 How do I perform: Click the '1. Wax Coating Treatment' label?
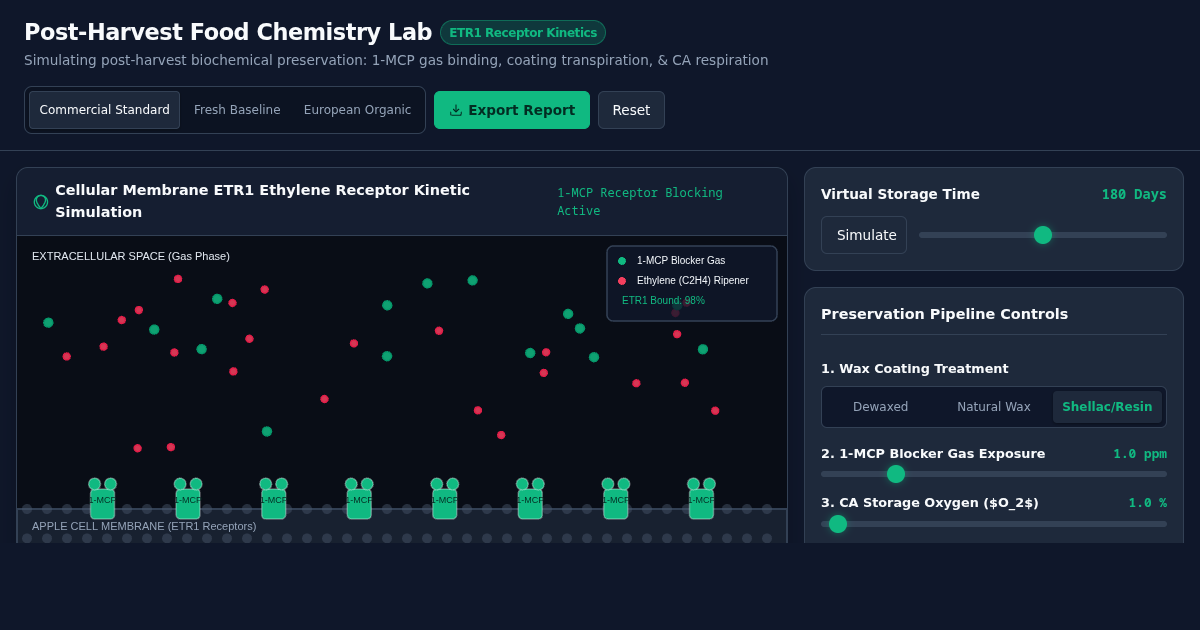pos(915,369)
